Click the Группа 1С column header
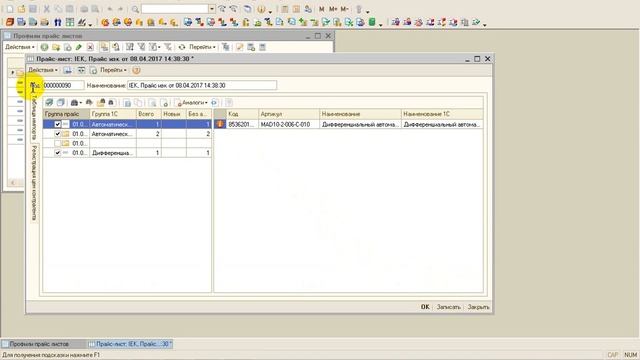 113,114
